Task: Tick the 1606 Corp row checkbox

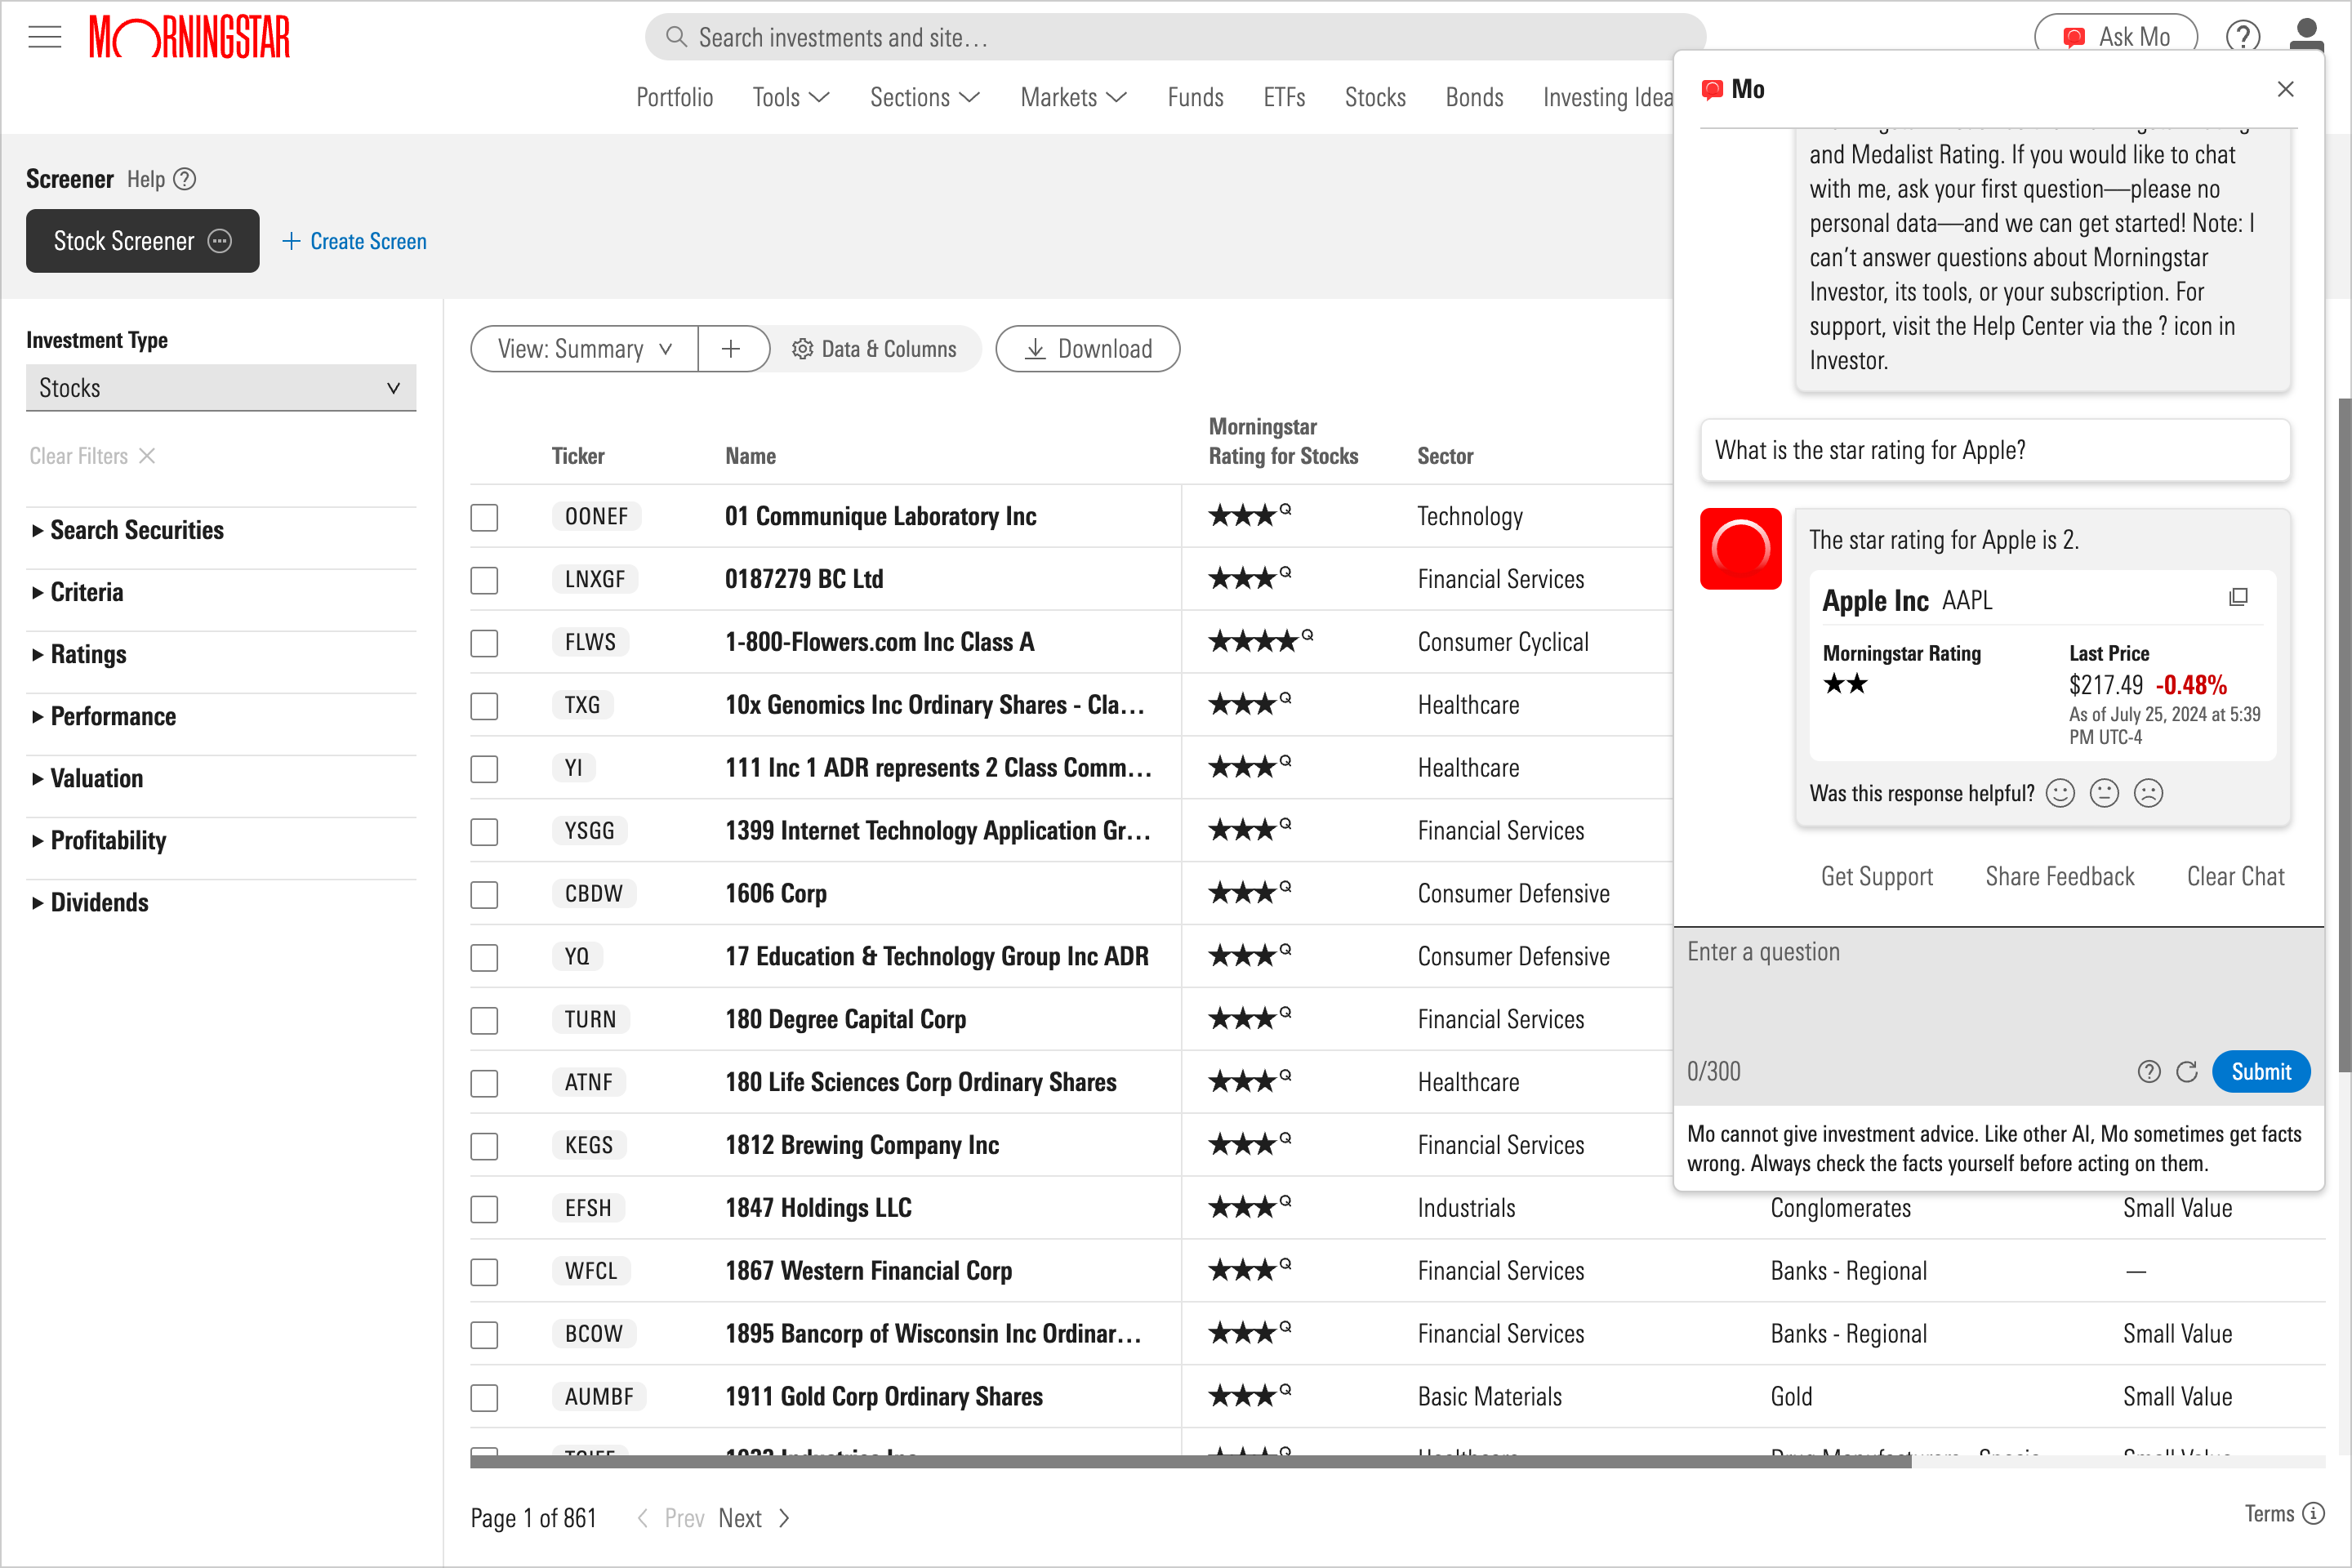Action: pyautogui.click(x=484, y=894)
